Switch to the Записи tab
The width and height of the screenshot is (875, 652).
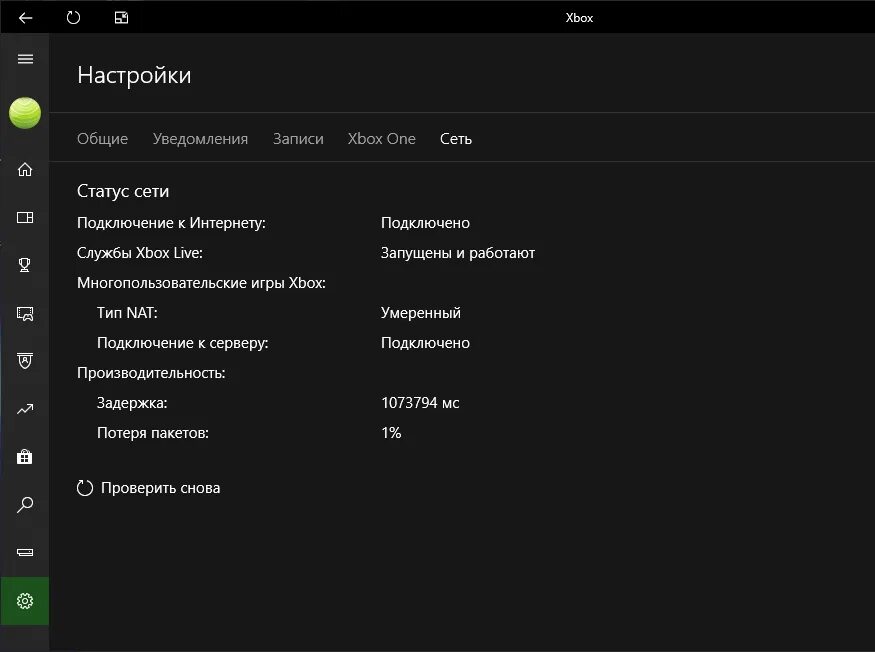[x=298, y=138]
